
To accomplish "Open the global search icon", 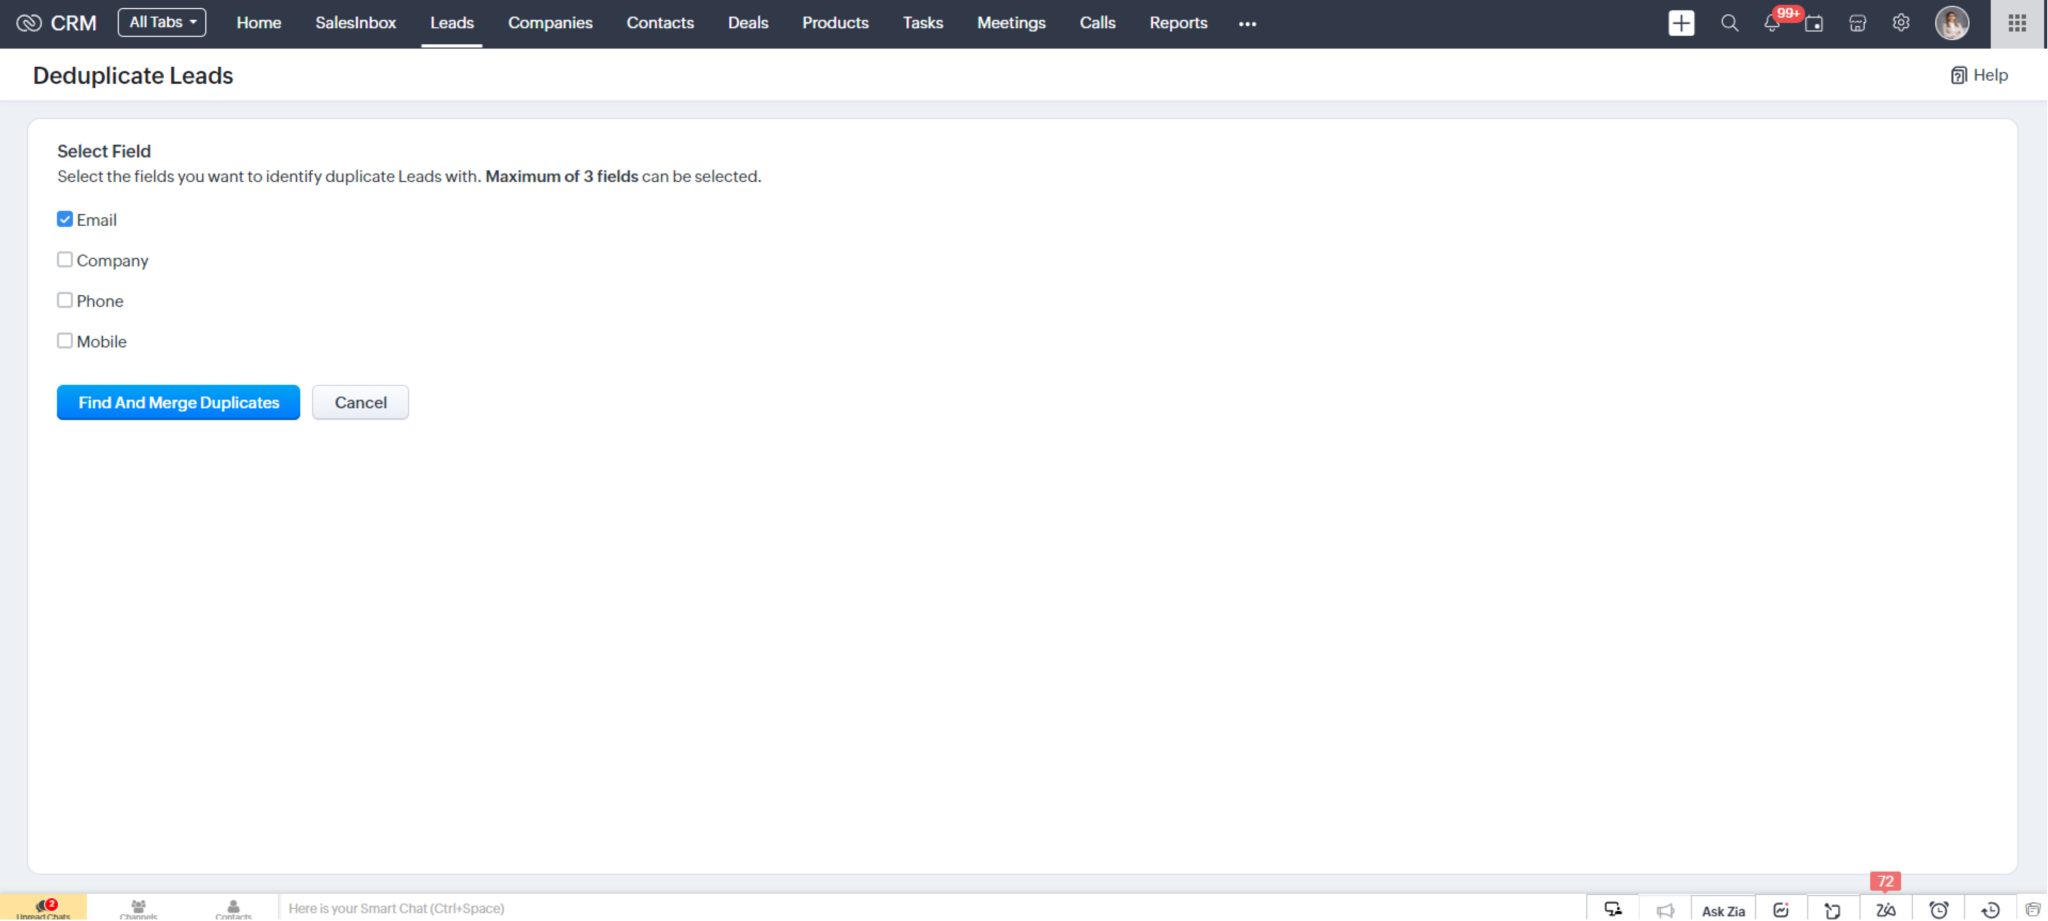I will (1729, 23).
